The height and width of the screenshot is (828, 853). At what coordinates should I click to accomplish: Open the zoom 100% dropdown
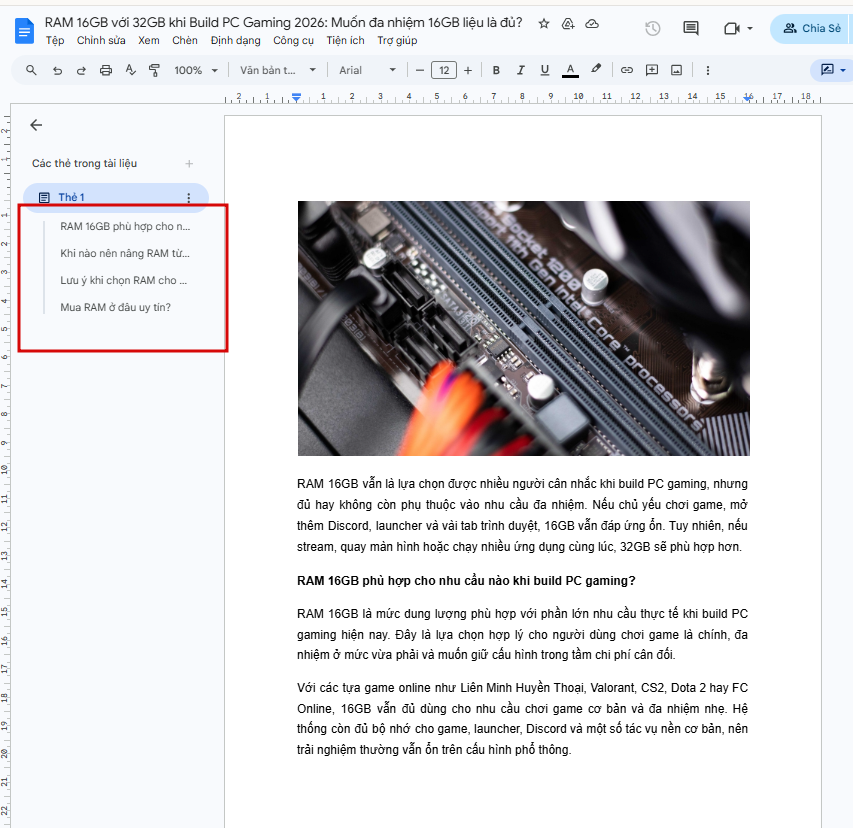pyautogui.click(x=196, y=70)
